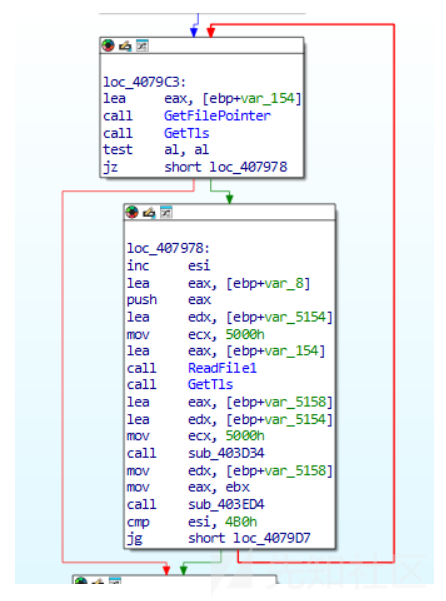This screenshot has width=446, height=601.
Task: Select the sub_403ED4 call operand
Action: point(226,504)
